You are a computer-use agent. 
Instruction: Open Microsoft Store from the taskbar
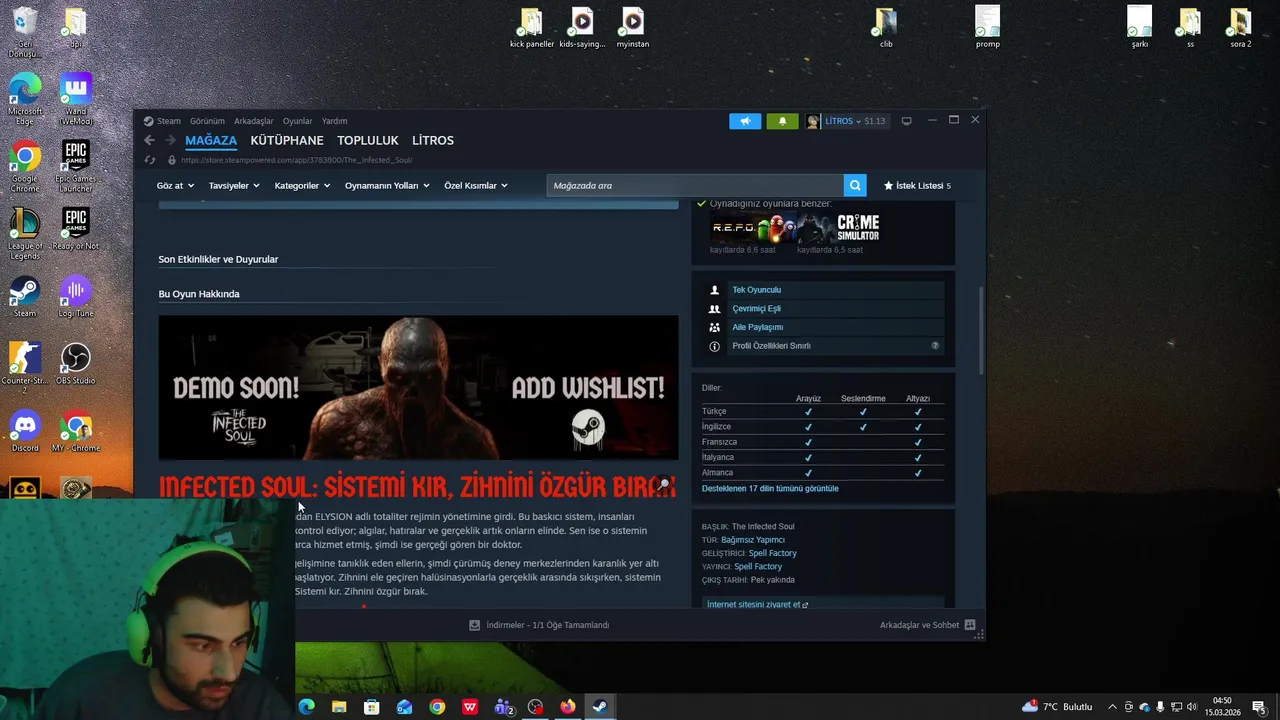[372, 707]
